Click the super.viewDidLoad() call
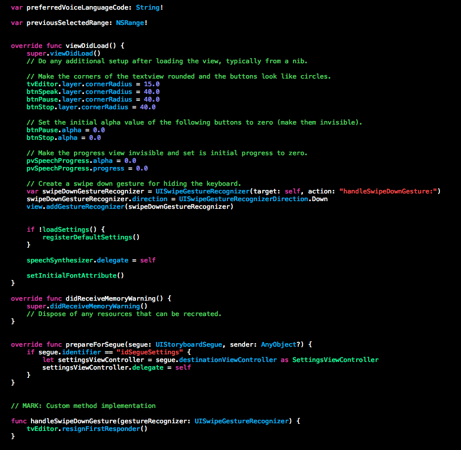The height and width of the screenshot is (450, 461). [63, 53]
